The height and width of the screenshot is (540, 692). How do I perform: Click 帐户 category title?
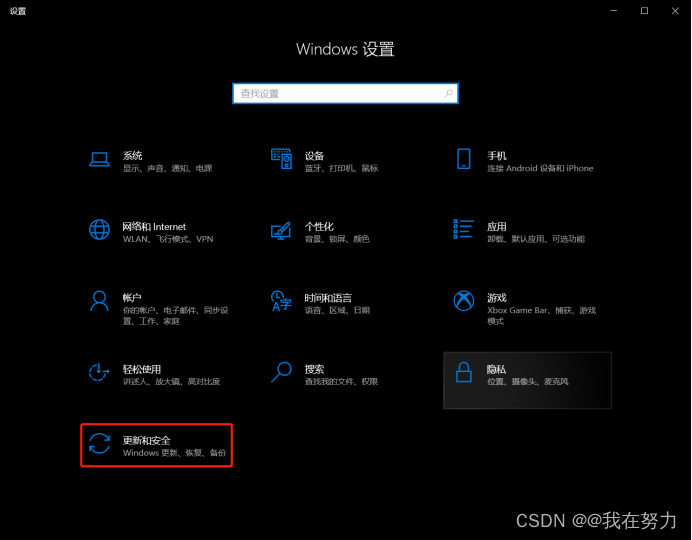[132, 298]
